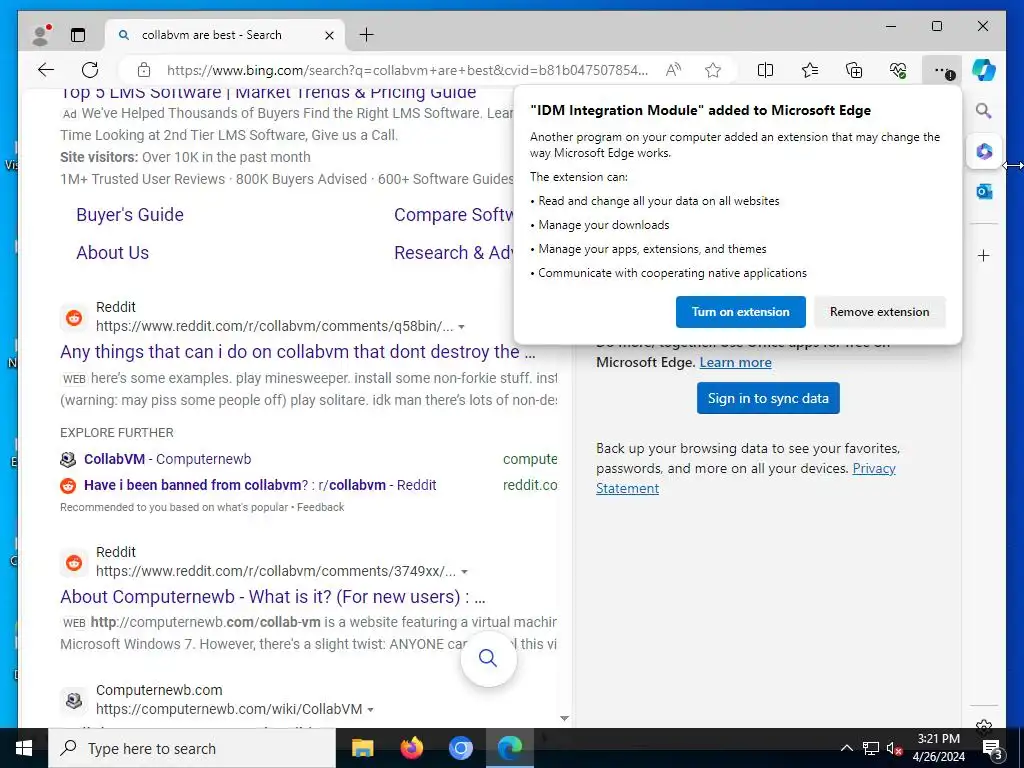Open the Copilot icon
The height and width of the screenshot is (768, 1024).
click(984, 70)
